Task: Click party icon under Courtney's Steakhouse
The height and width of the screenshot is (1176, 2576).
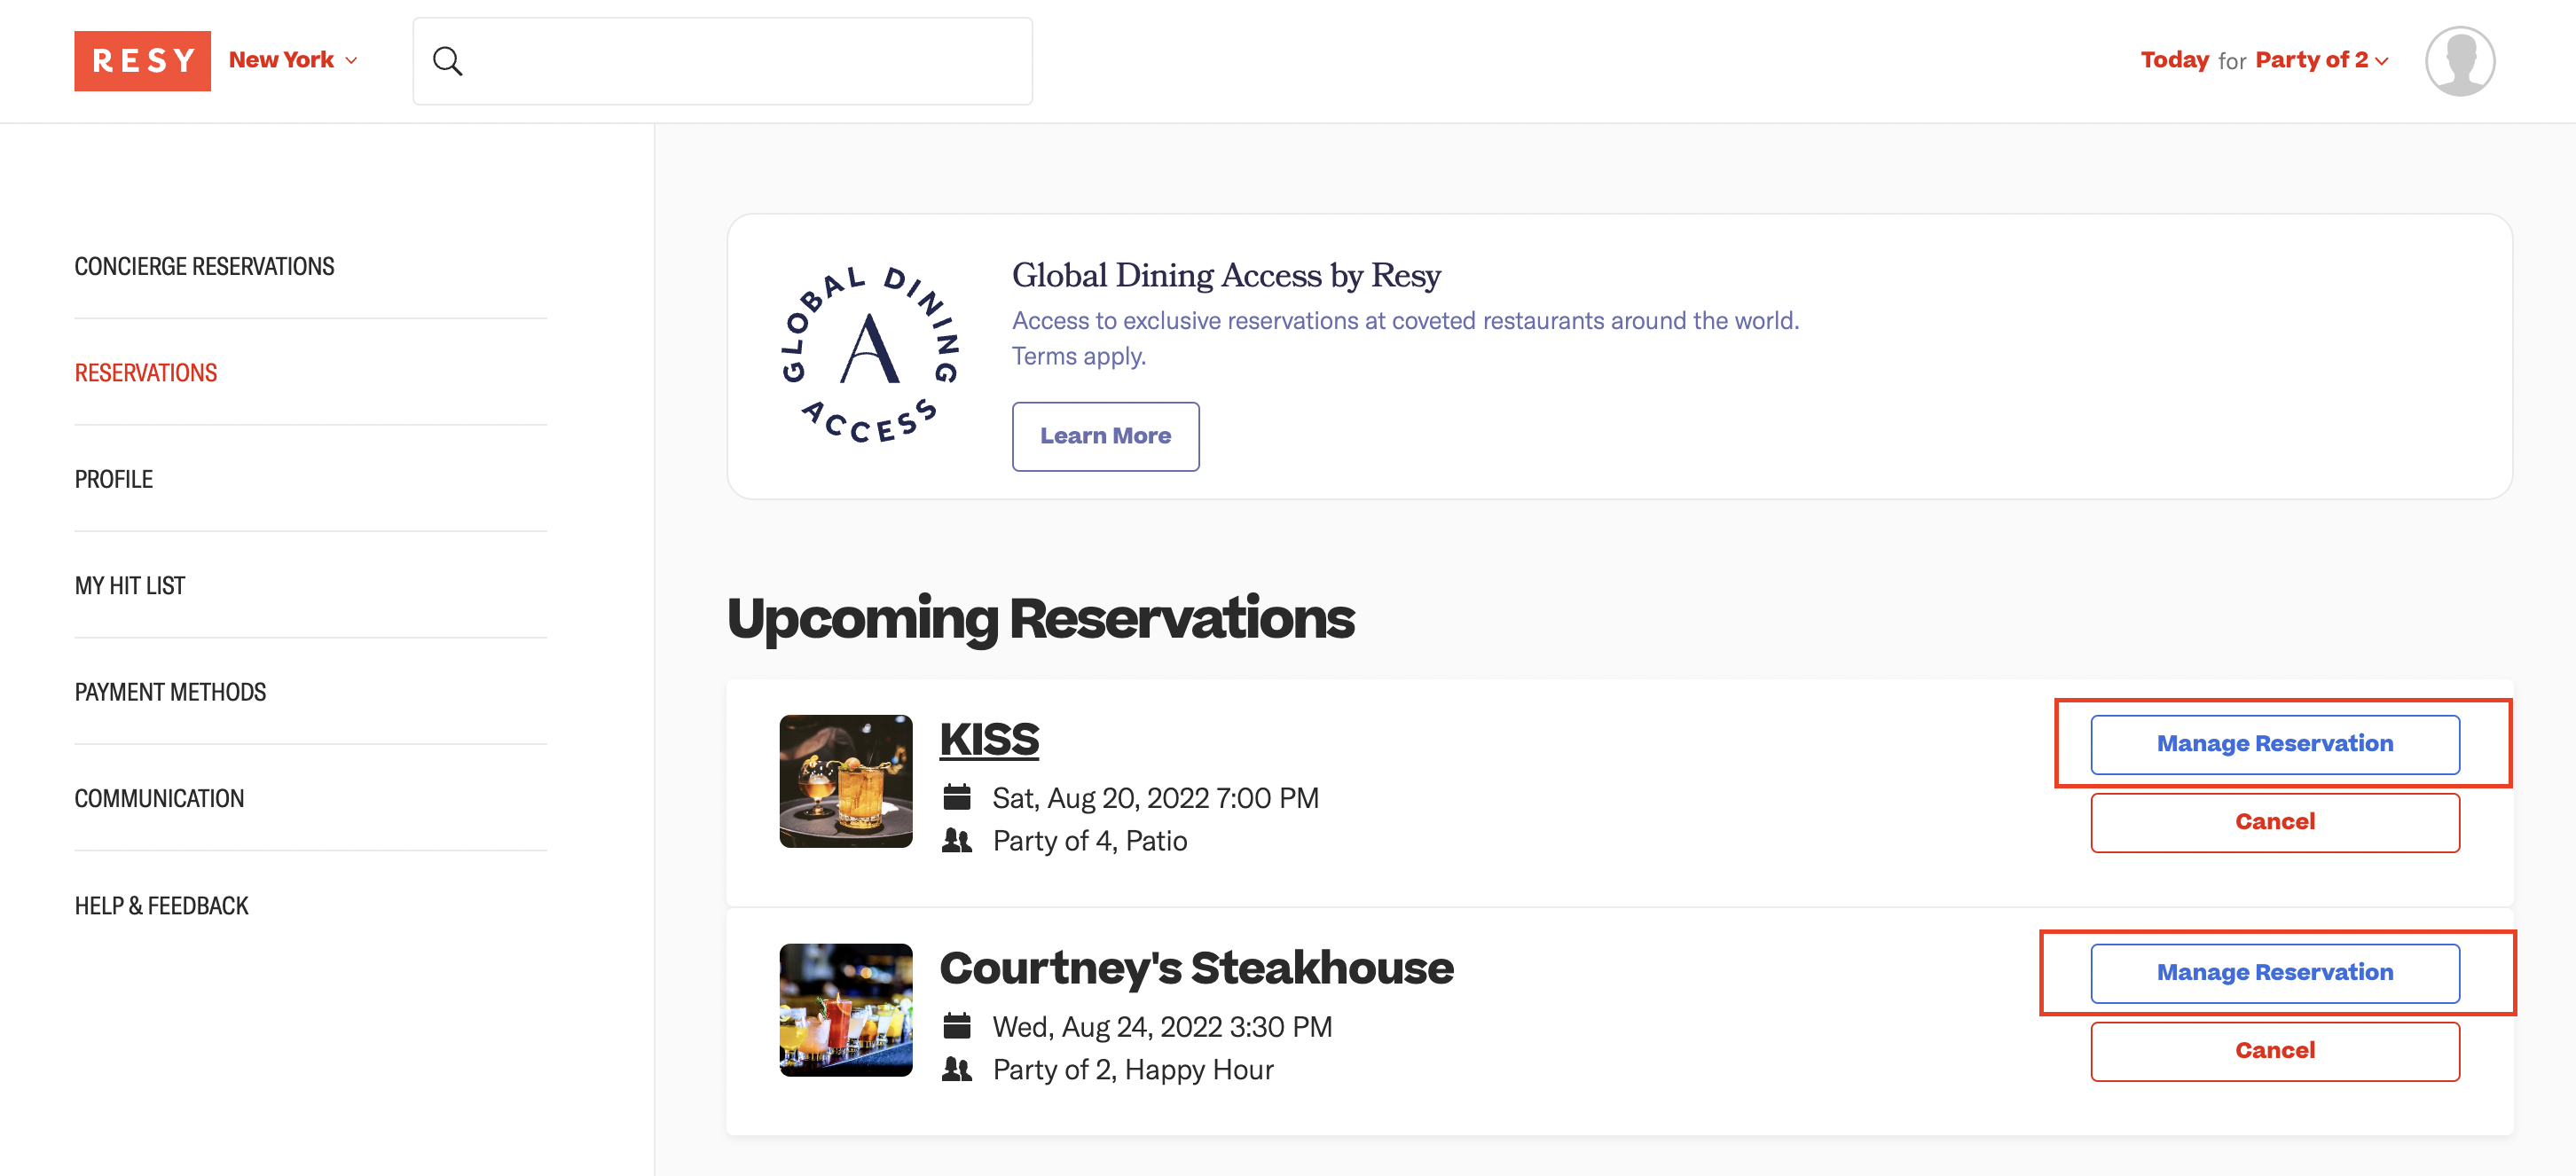Action: pos(957,1069)
